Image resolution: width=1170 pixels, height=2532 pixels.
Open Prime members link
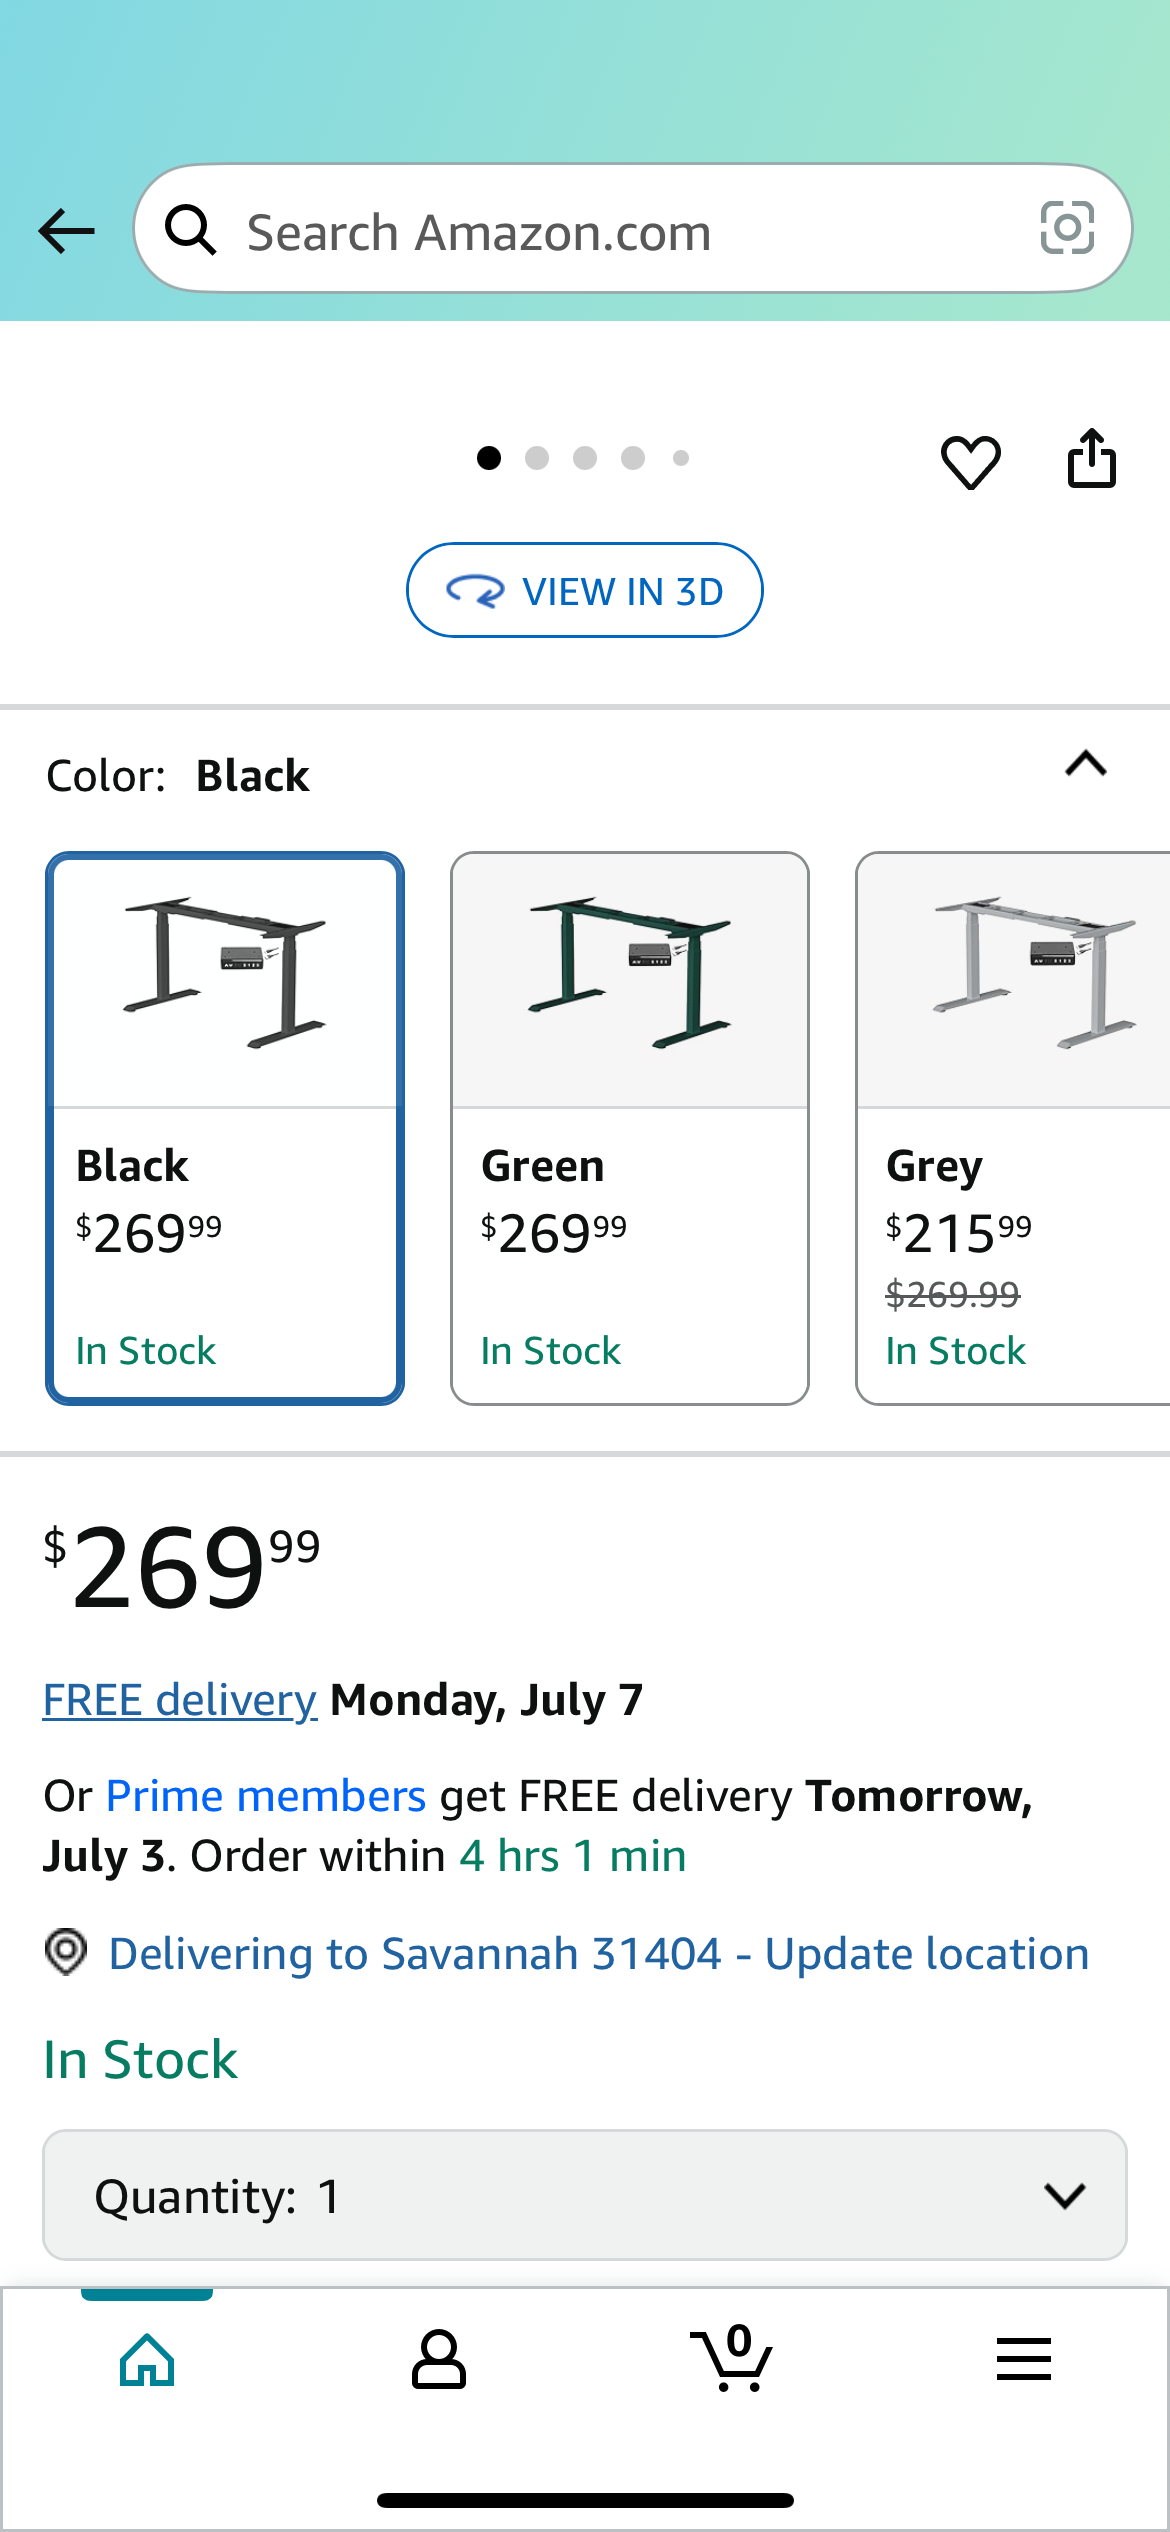coord(266,1796)
